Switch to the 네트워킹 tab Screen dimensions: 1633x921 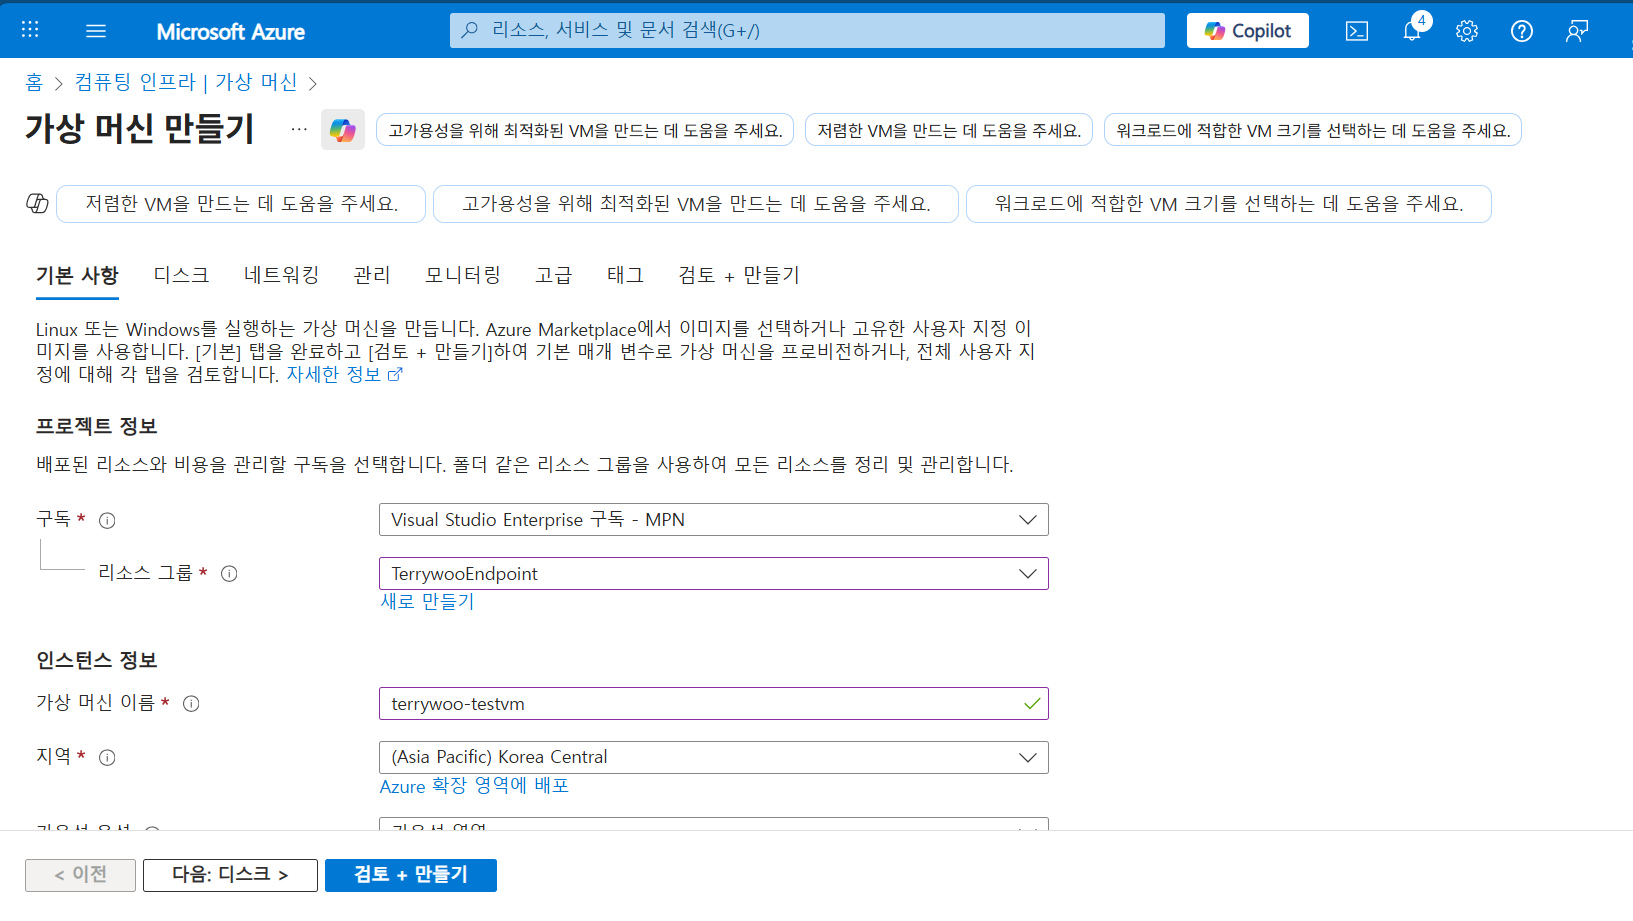(281, 275)
